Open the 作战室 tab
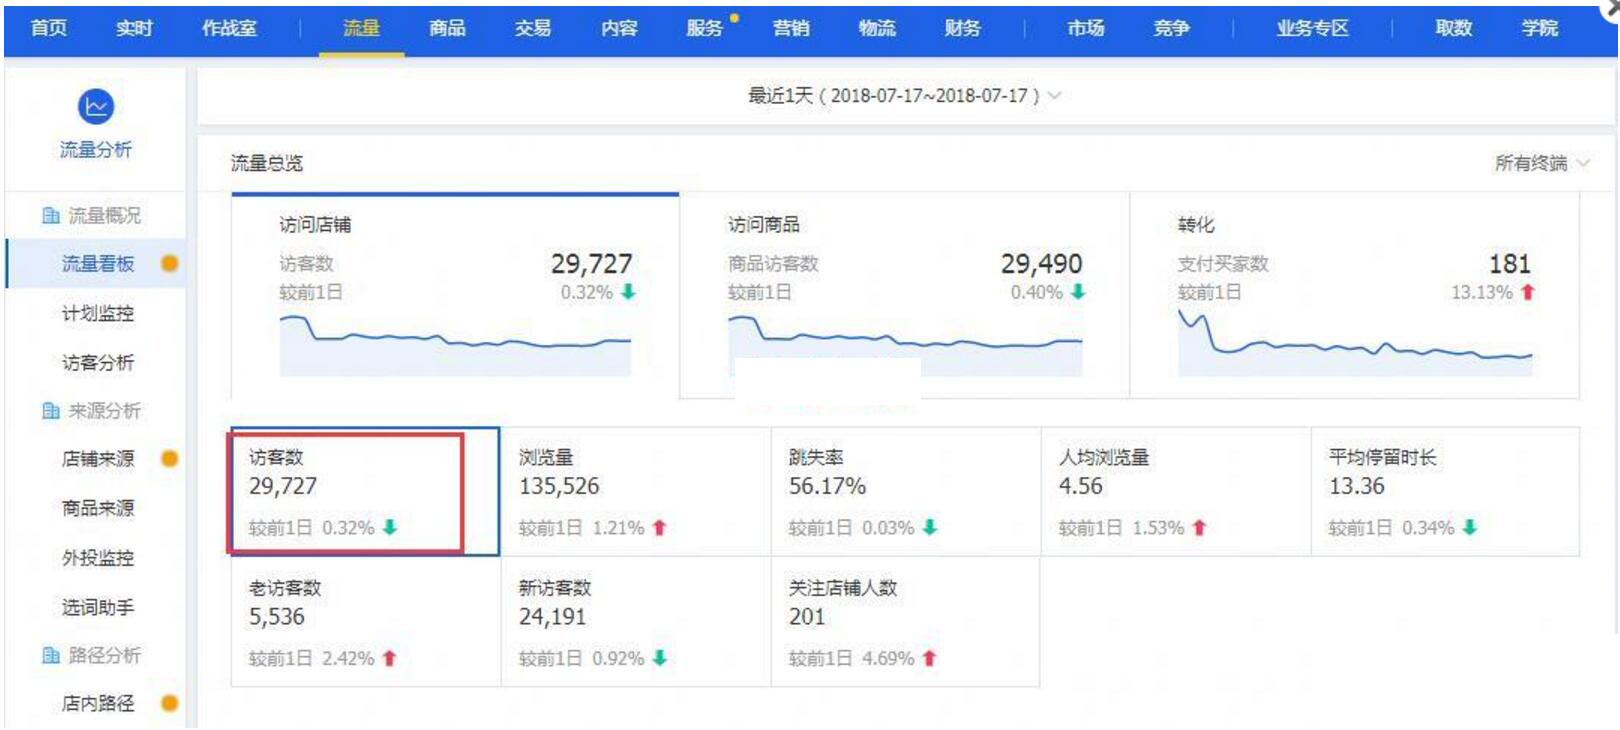Viewport: 1620px width, 730px height. 229,28
